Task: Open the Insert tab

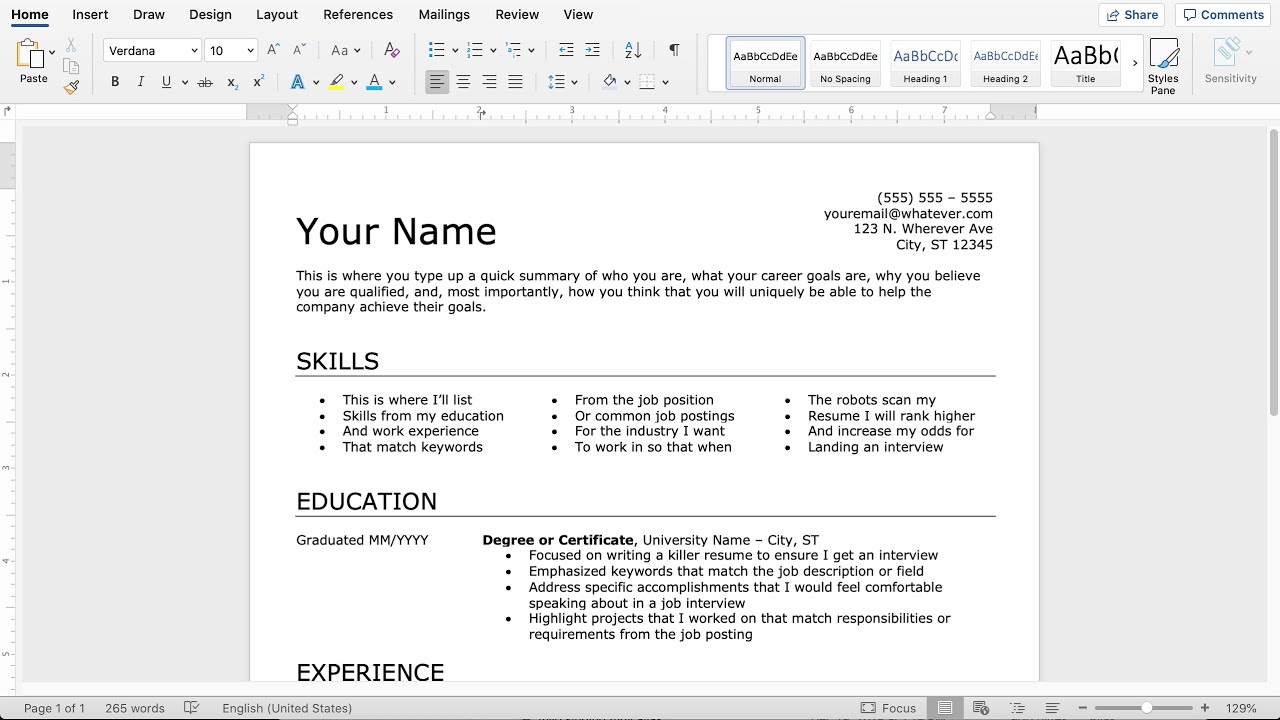Action: click(x=90, y=15)
